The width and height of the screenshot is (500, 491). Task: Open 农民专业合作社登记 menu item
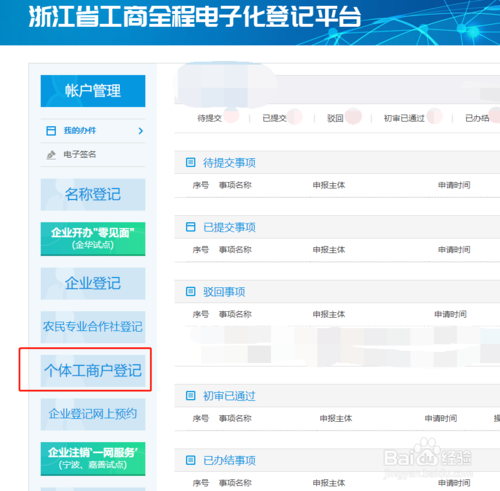(x=93, y=327)
